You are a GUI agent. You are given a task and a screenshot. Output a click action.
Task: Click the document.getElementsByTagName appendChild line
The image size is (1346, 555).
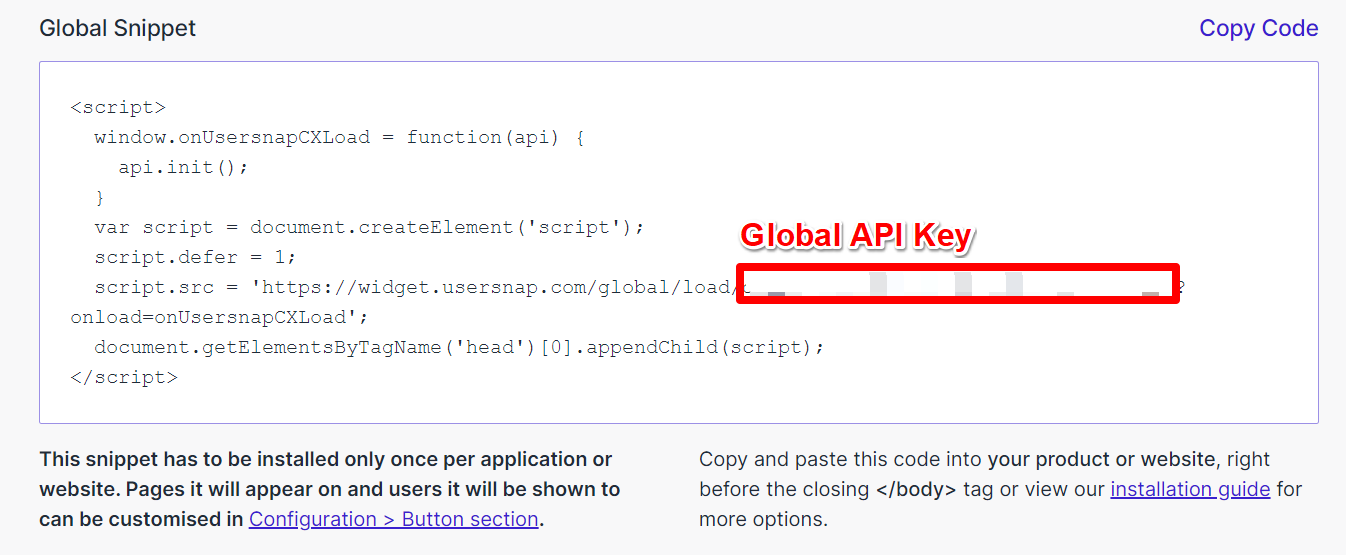(460, 348)
